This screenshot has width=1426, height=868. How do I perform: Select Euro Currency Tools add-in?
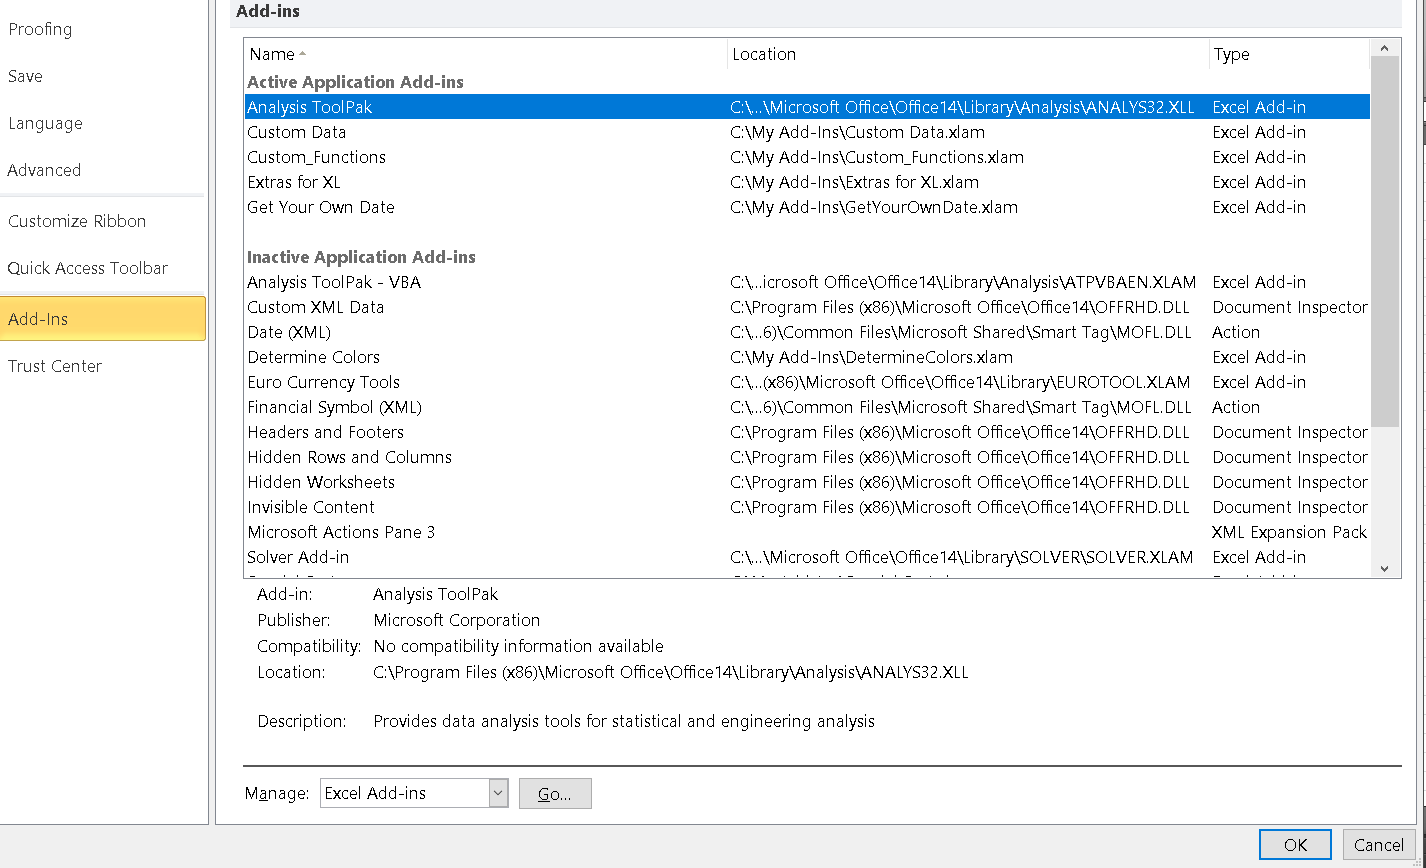pos(807,382)
